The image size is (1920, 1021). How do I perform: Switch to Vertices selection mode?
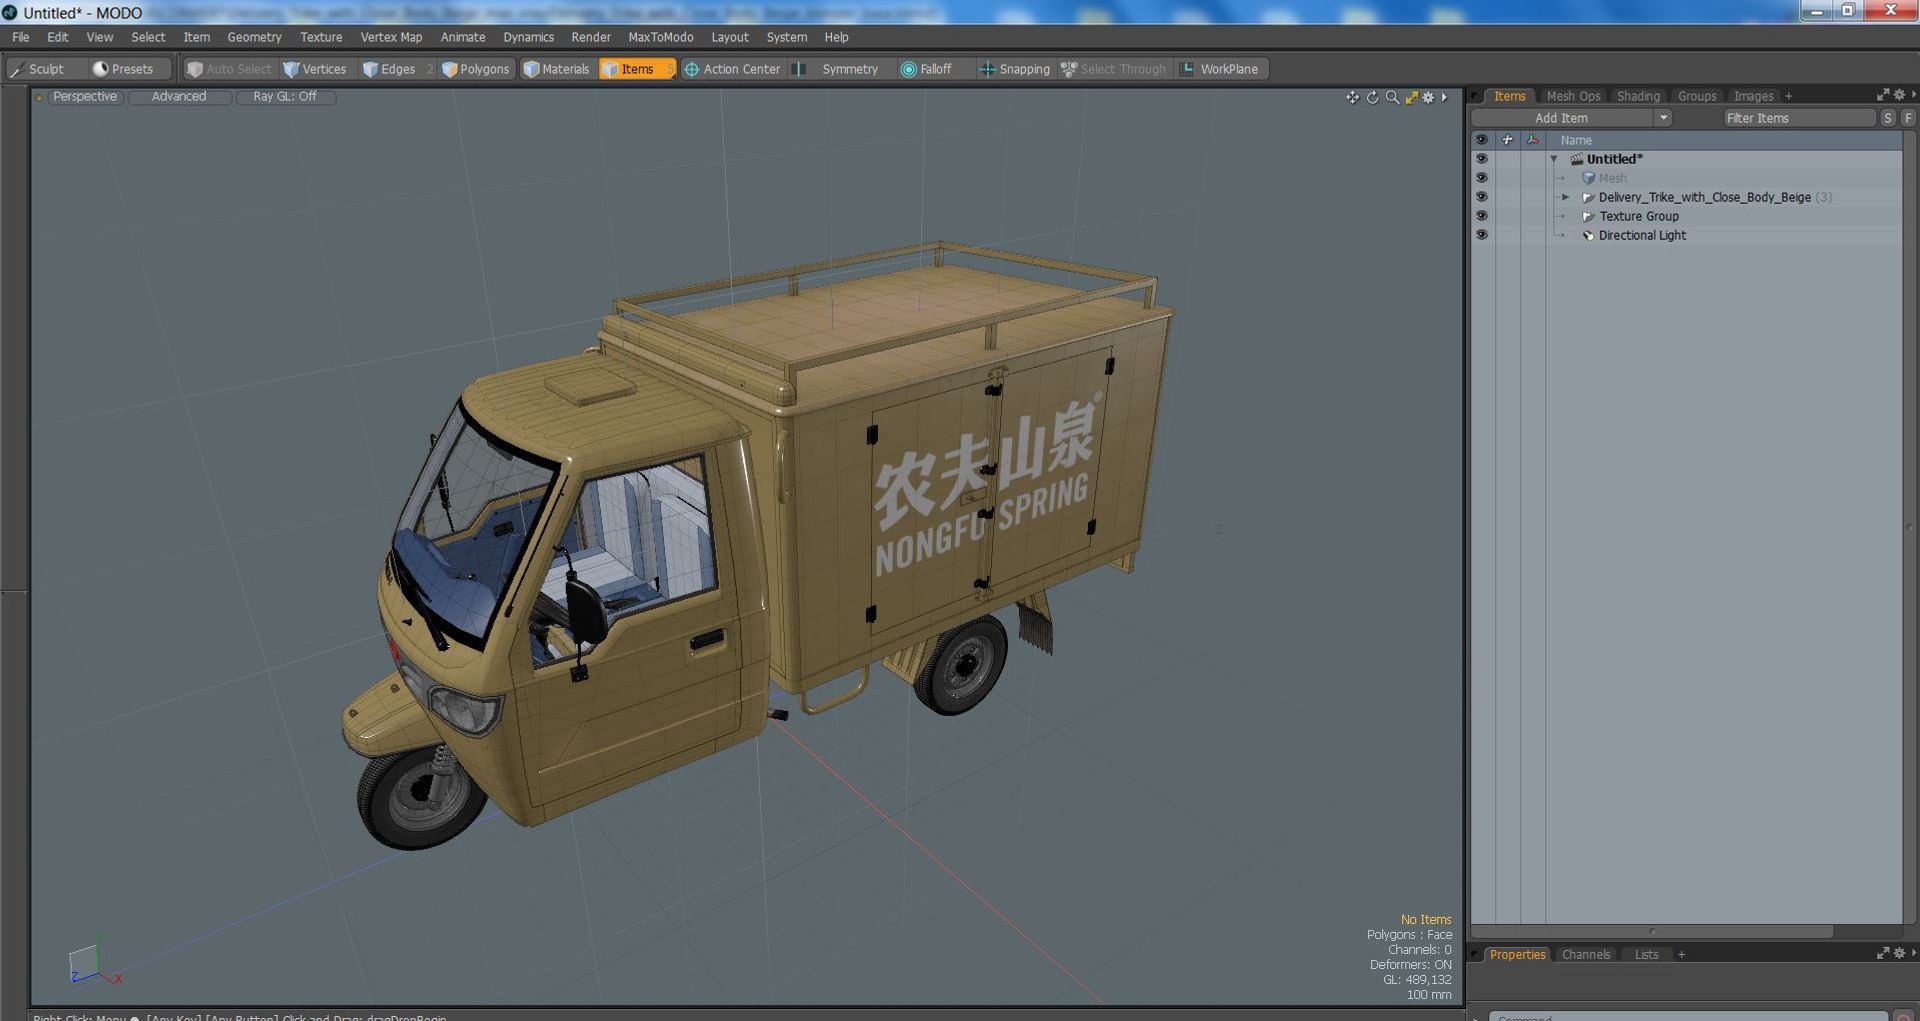(x=315, y=69)
